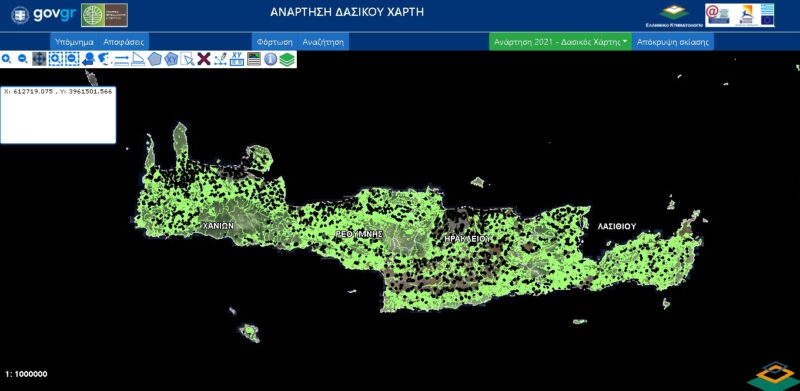This screenshot has width=800, height=391.
Task: Select the zoom out magnifier tool
Action: tap(23, 59)
